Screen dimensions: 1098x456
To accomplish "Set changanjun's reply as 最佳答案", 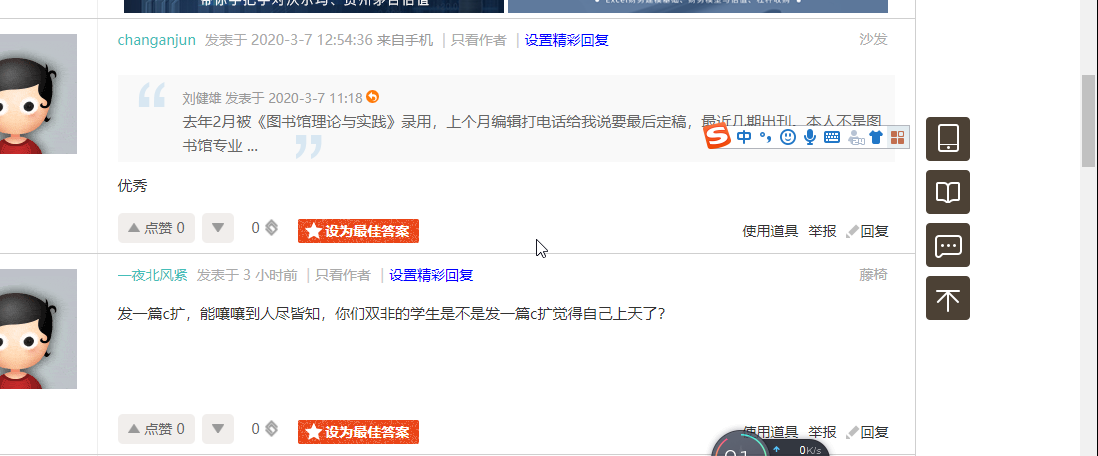I will 358,230.
